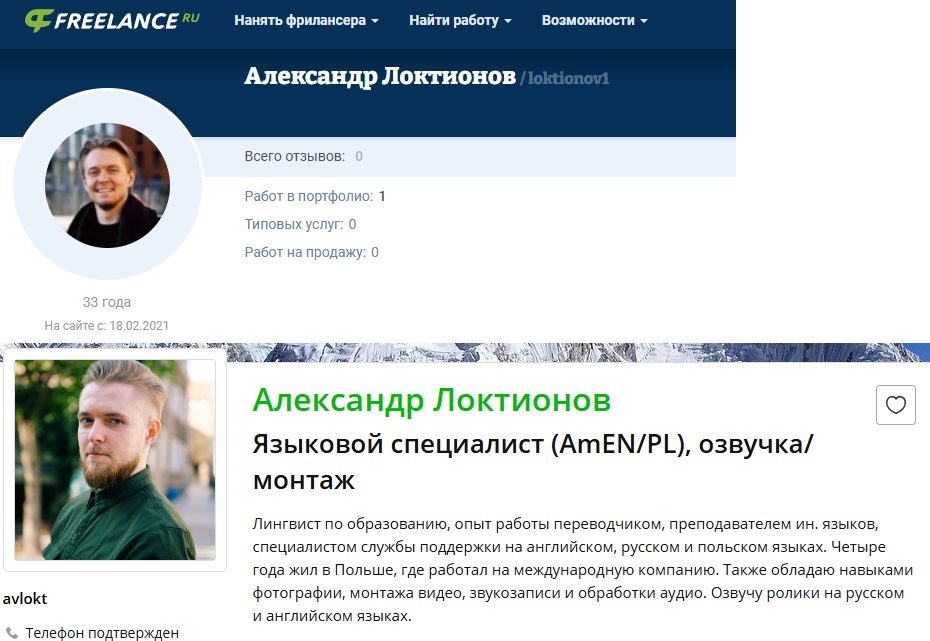Image resolution: width=930 pixels, height=641 pixels.
Task: Click the green "F" emblem in the logo
Action: [39, 18]
